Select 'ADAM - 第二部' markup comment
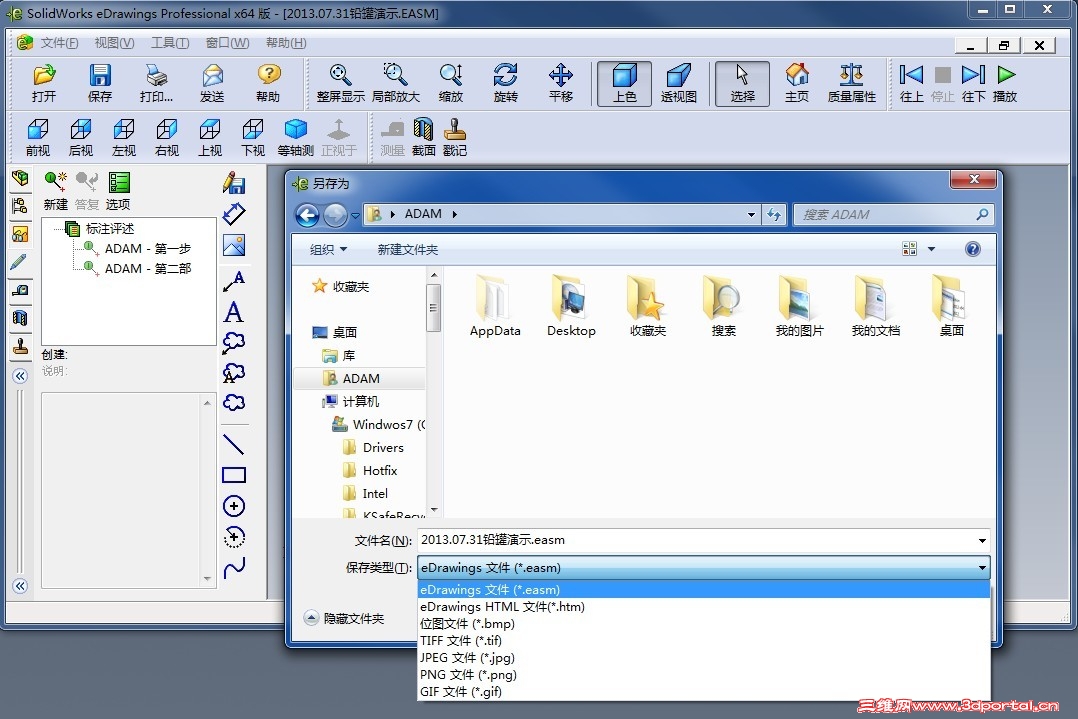The height and width of the screenshot is (719, 1078). click(x=147, y=268)
